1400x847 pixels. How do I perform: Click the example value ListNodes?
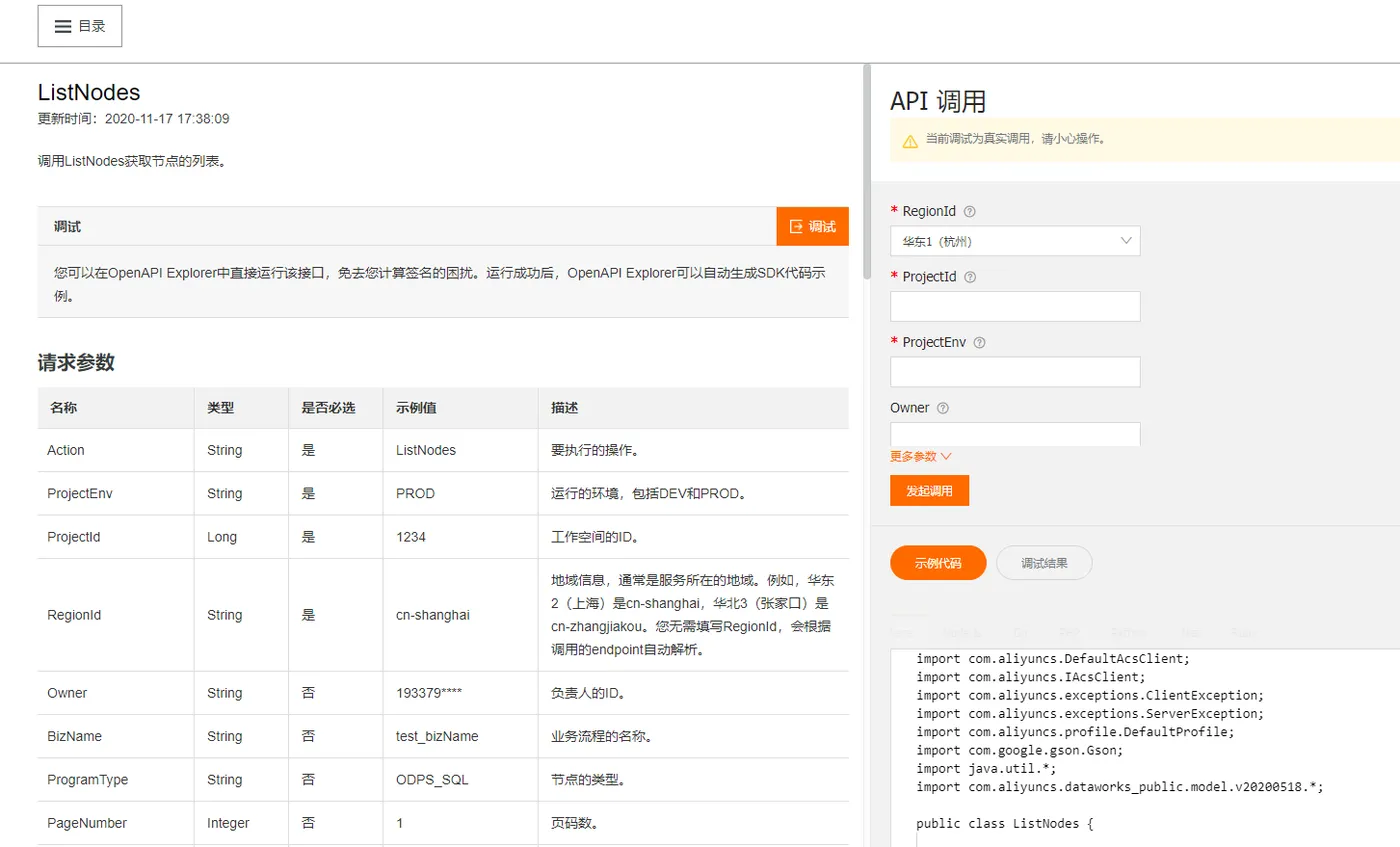[426, 450]
